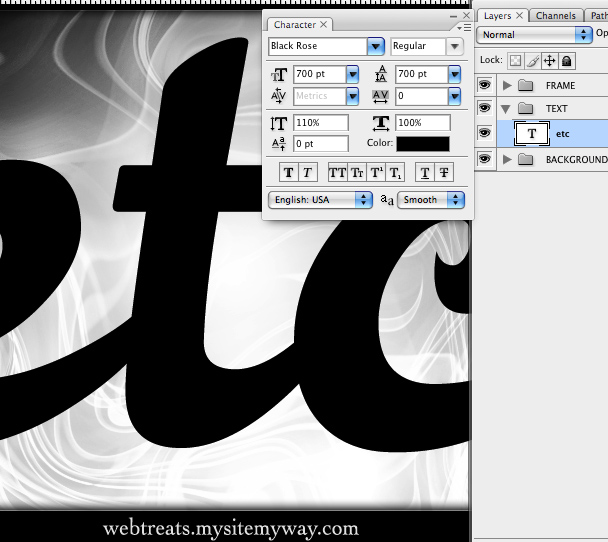Enable All Caps text style
This screenshot has width=608, height=542.
tap(338, 173)
